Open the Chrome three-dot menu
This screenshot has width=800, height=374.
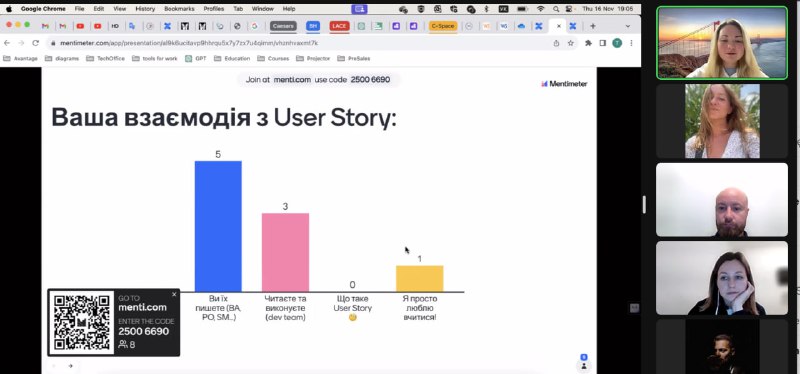pyautogui.click(x=631, y=43)
